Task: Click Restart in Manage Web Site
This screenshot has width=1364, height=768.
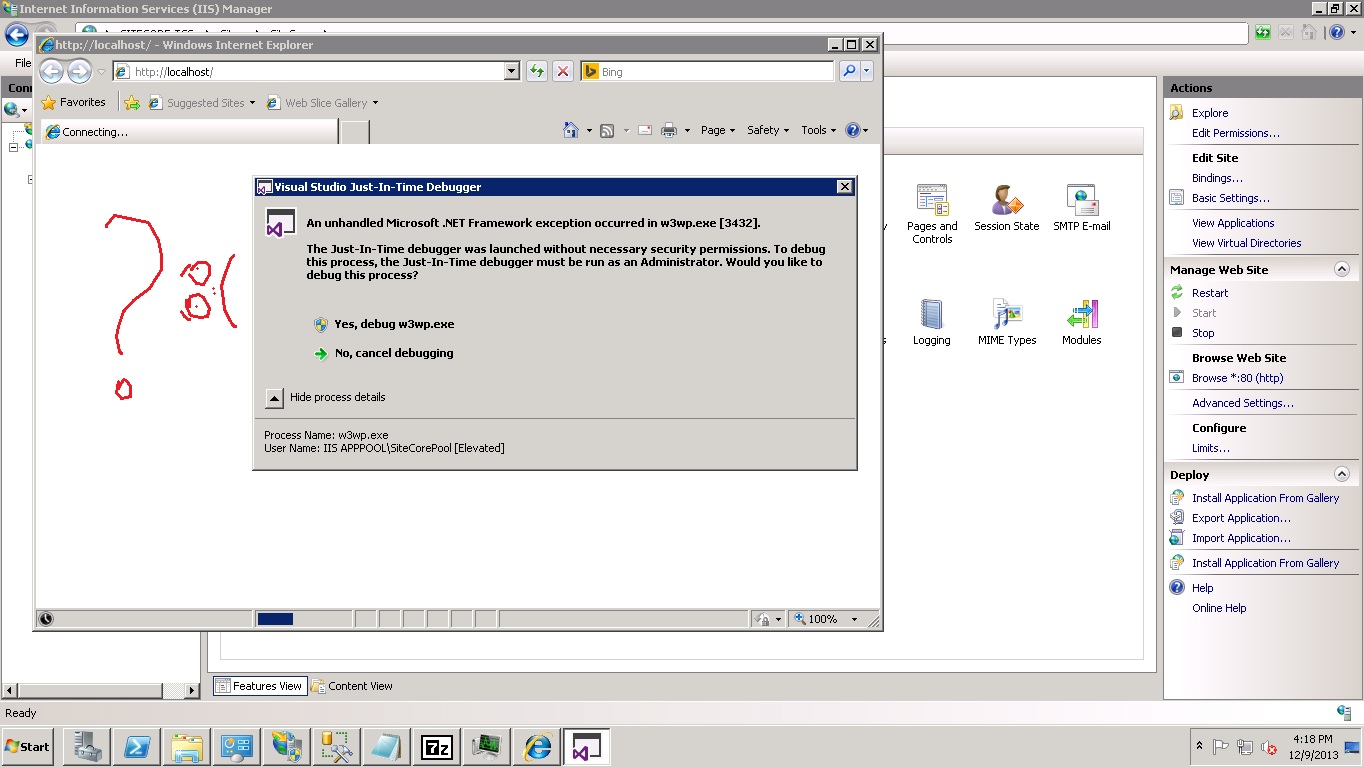Action: tap(1210, 293)
